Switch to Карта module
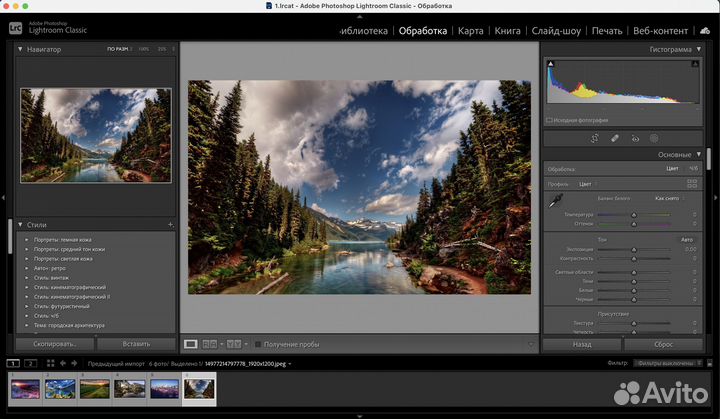The image size is (720, 419). pyautogui.click(x=471, y=31)
